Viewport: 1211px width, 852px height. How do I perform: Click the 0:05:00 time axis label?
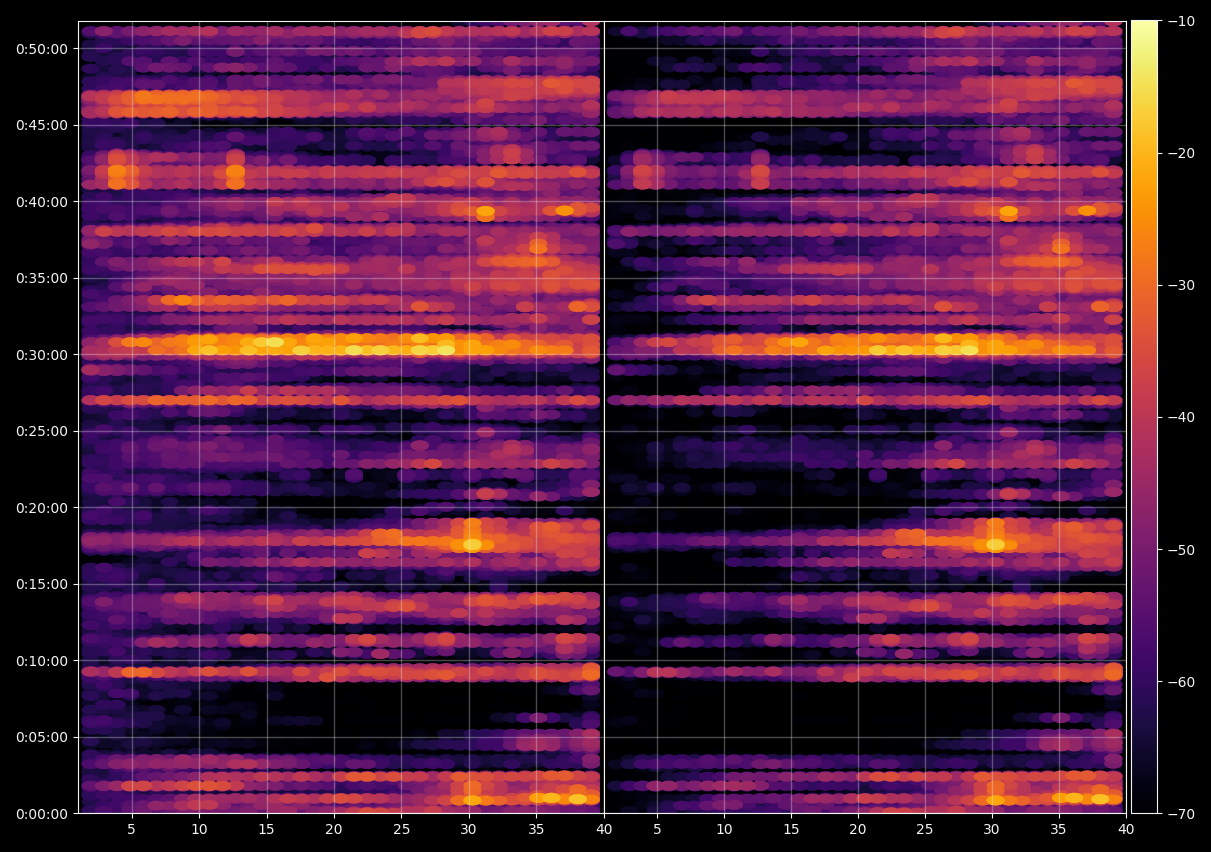42,737
